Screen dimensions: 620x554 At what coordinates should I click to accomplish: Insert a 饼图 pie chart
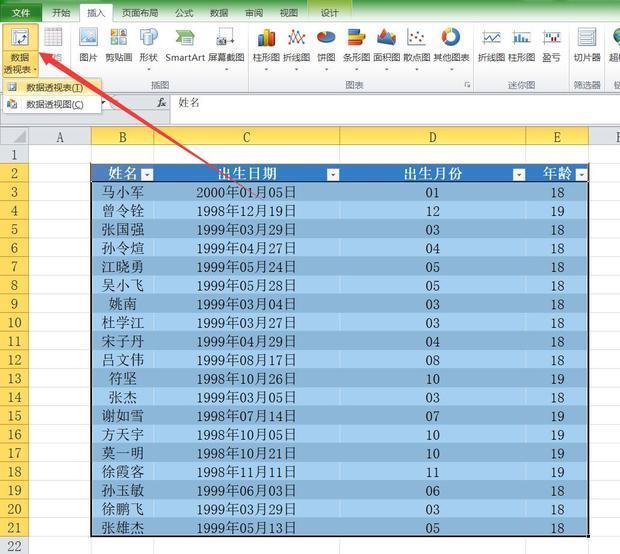pos(326,44)
